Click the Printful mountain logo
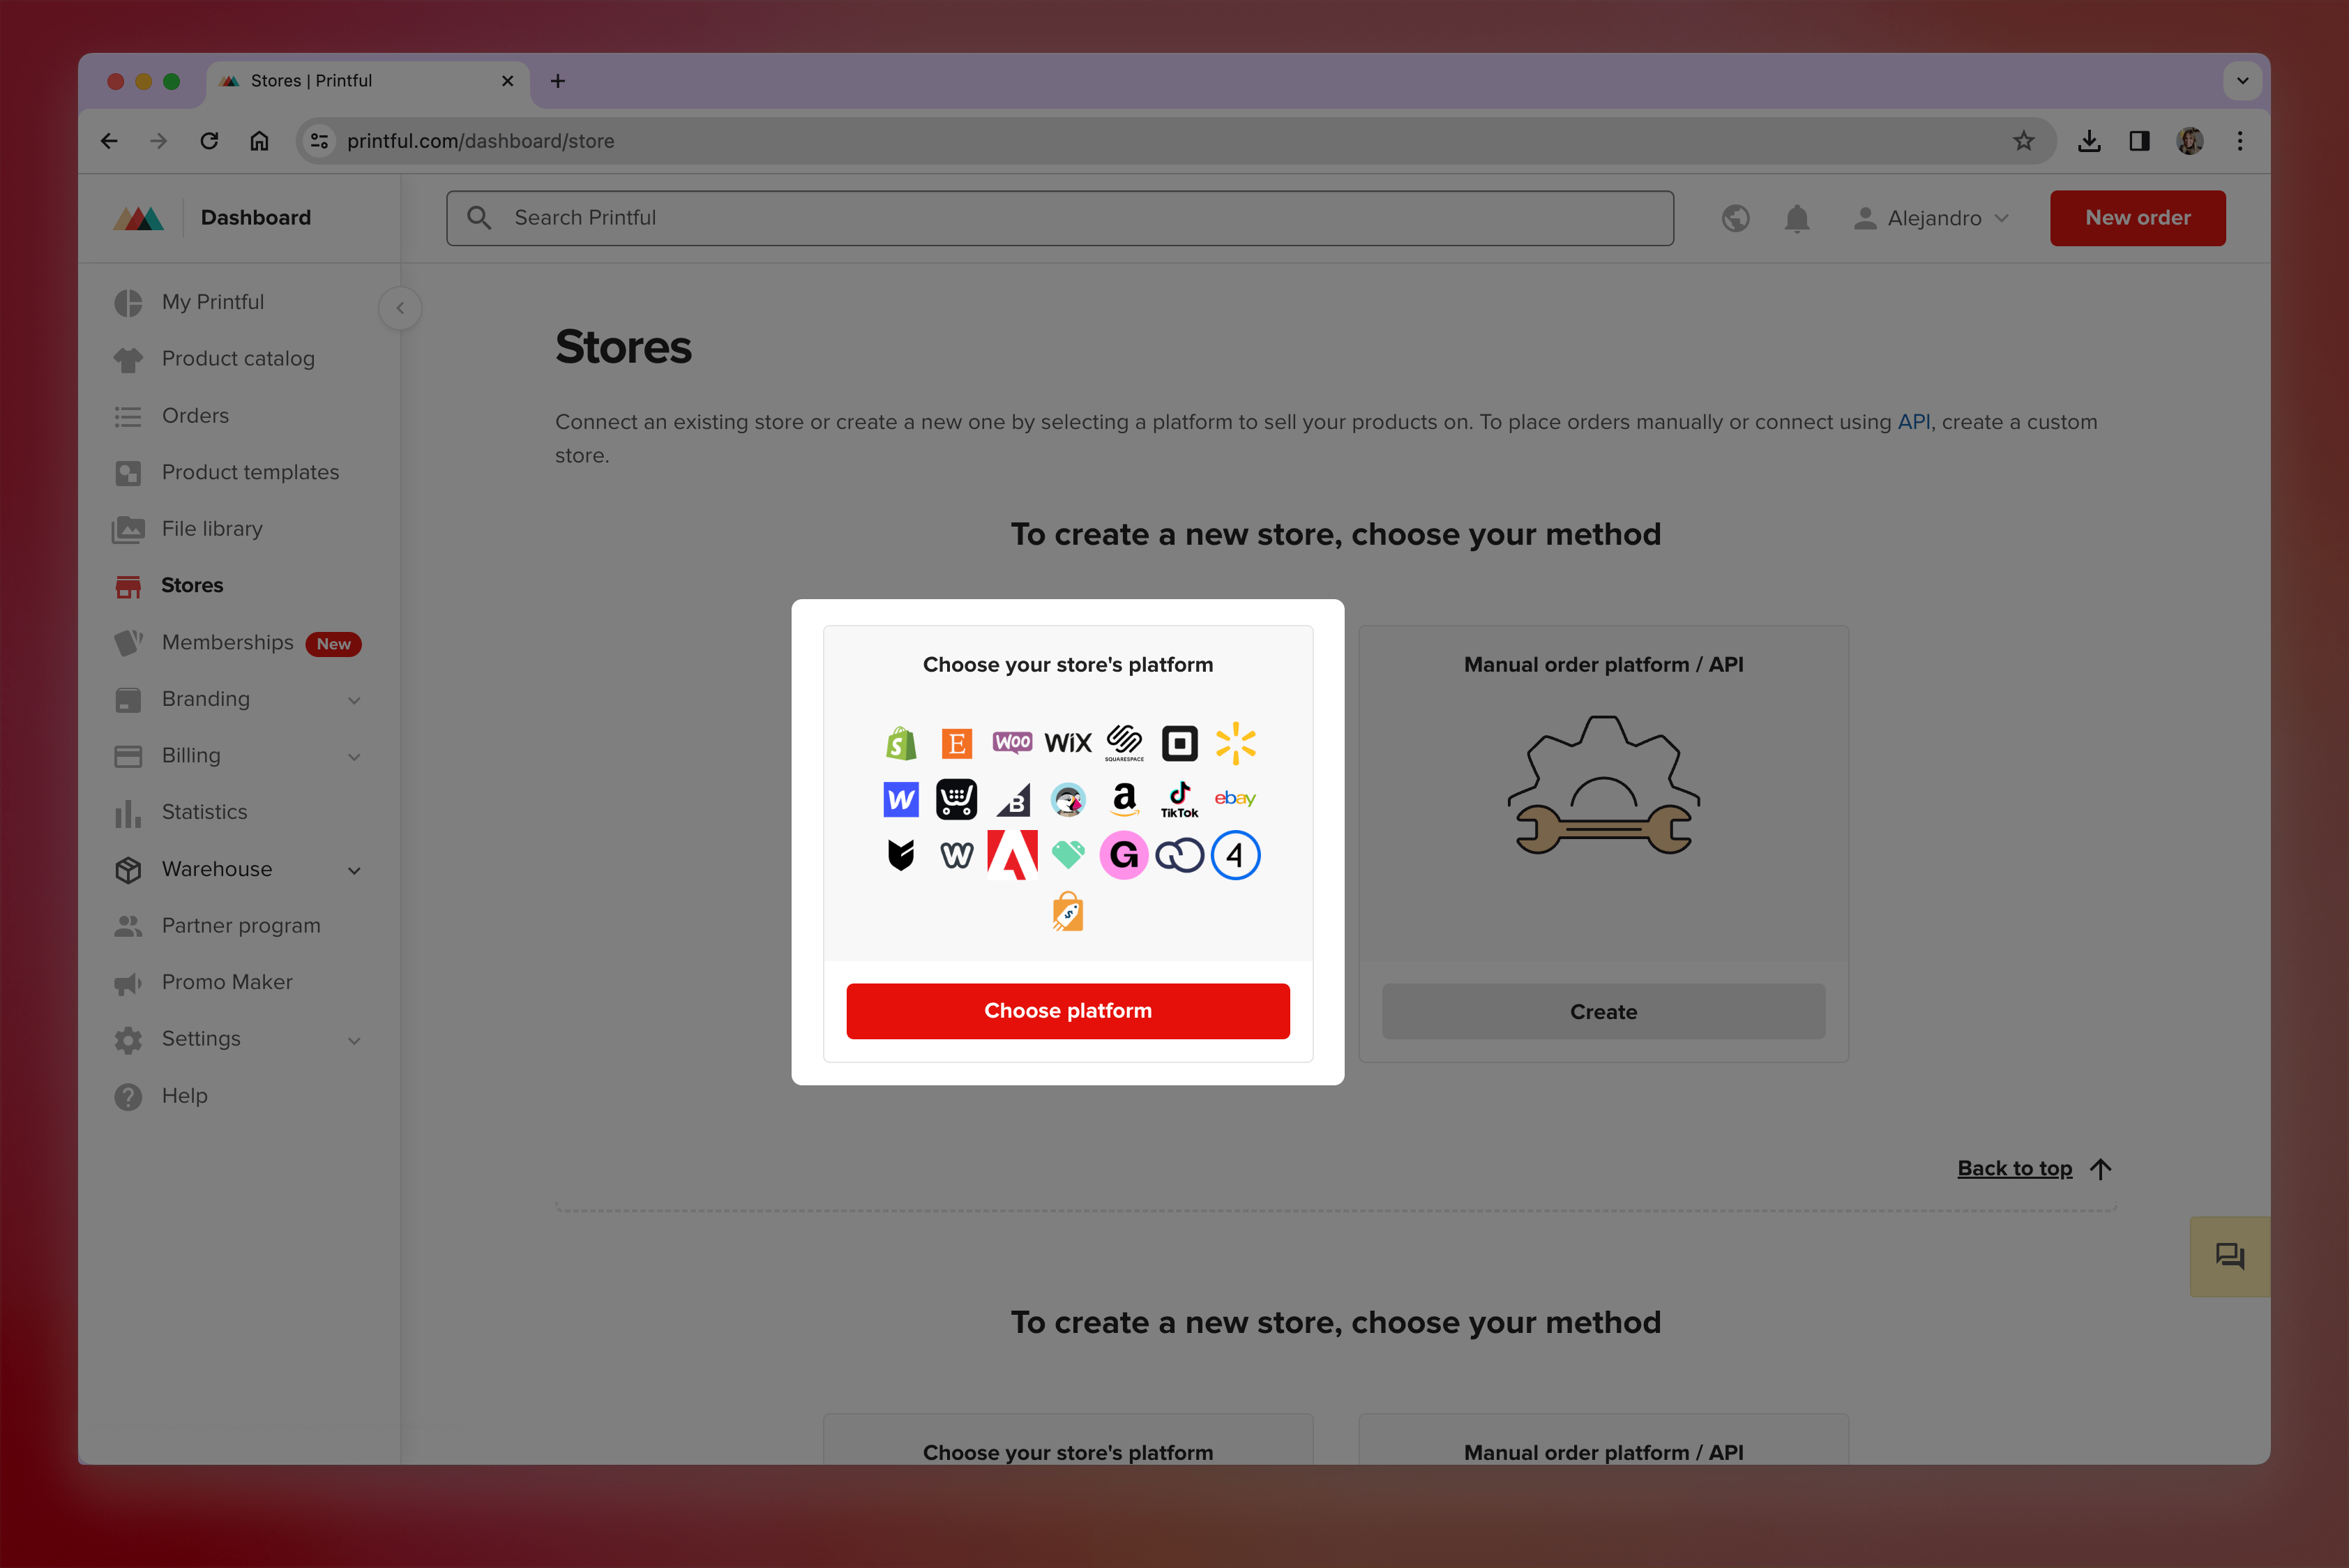The image size is (2349, 1568). [x=139, y=218]
